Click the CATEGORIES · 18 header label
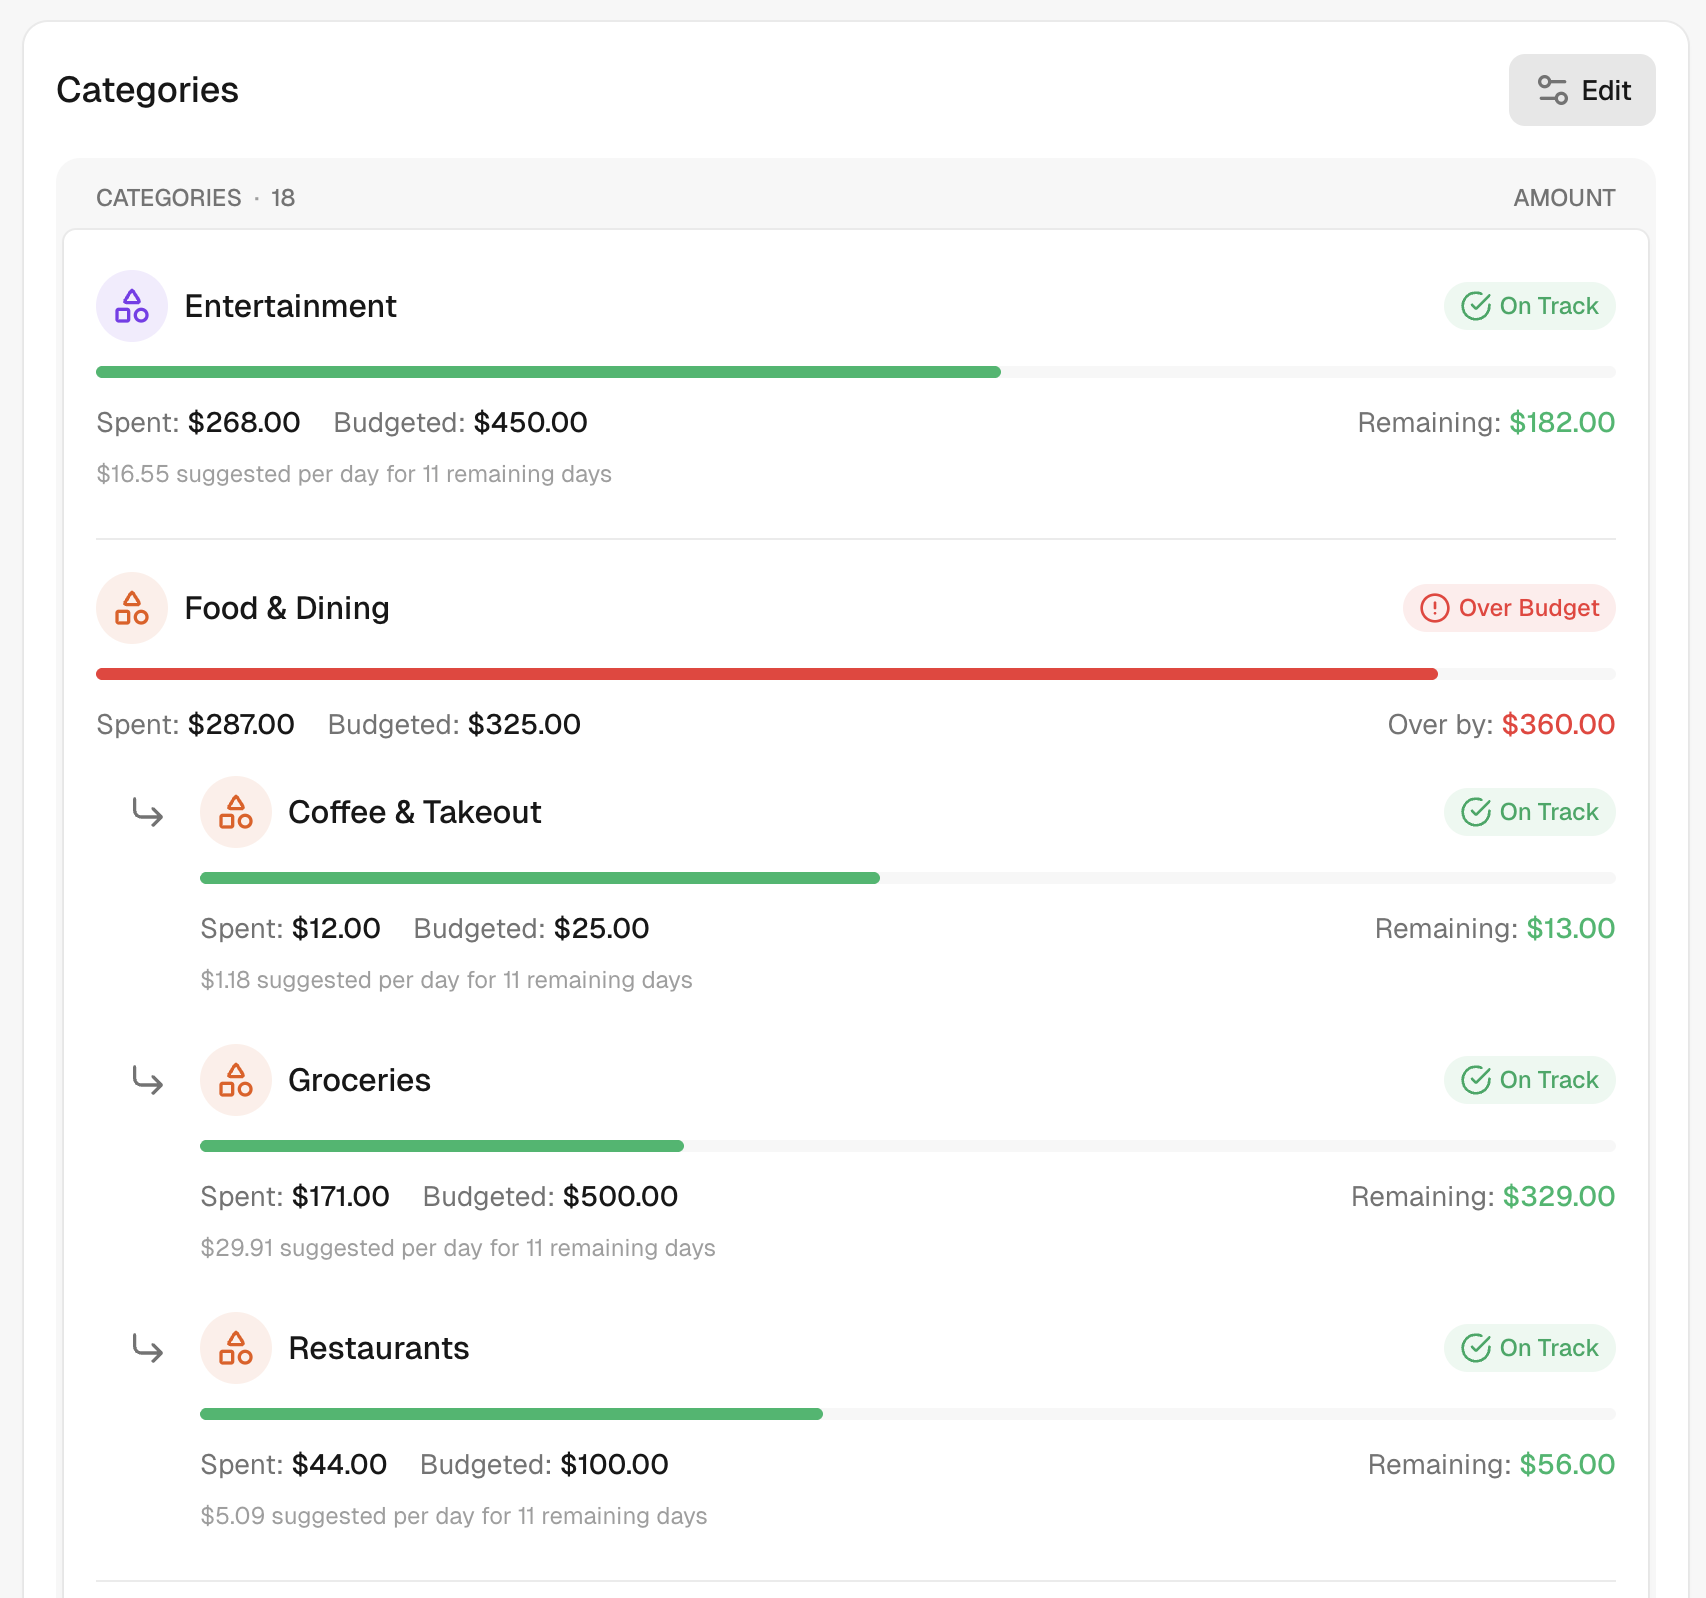Viewport: 1706px width, 1598px height. pos(196,198)
